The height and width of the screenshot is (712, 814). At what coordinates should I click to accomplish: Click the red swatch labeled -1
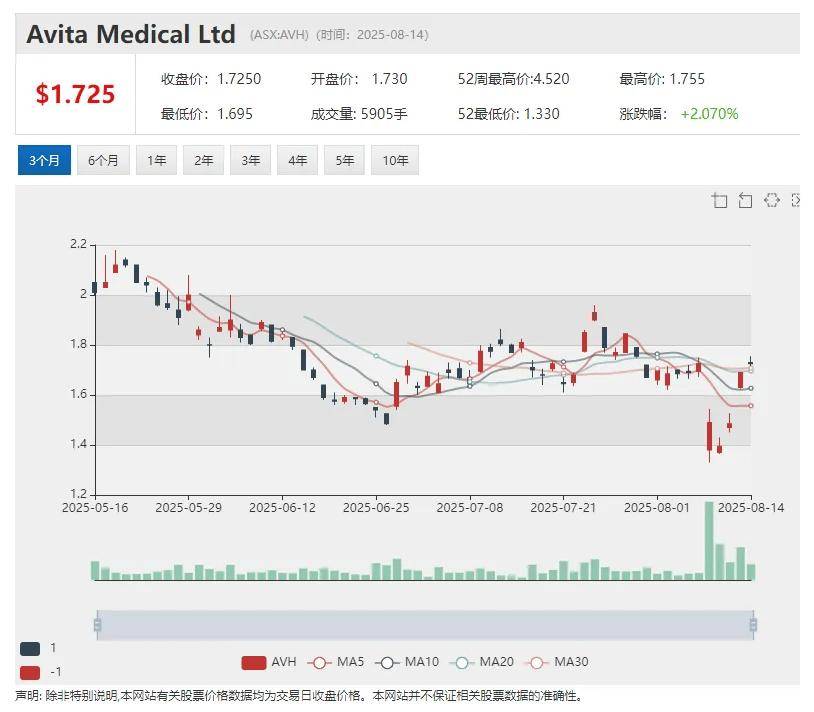click(30, 672)
